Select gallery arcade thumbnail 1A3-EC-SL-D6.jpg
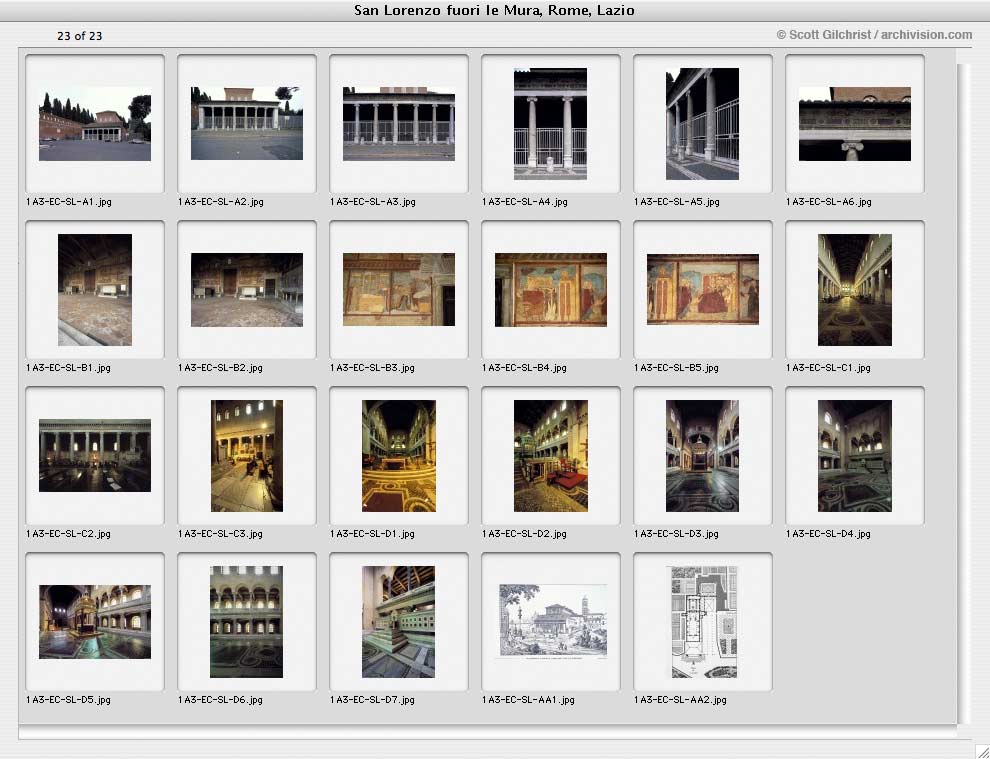Viewport: 990px width, 759px height. point(247,622)
